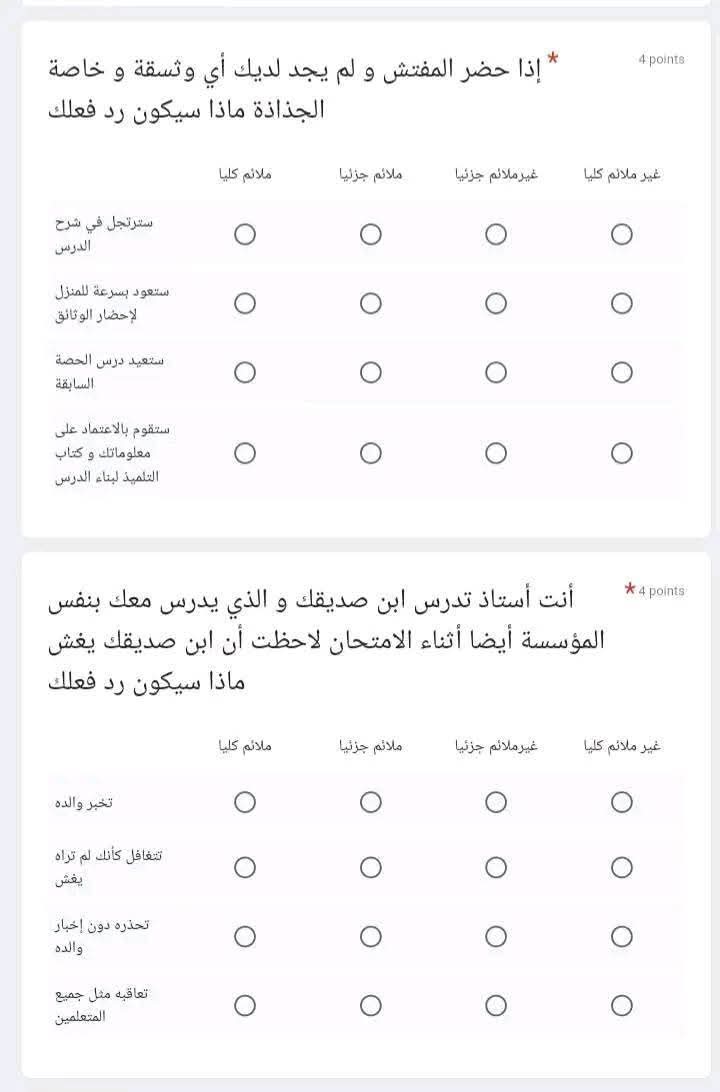Image resolution: width=720 pixels, height=1092 pixels.
Task: Select 'ملائم جزئيا' for 'ستقوم بالاعتماد على معلوماتك' row
Action: tap(371, 453)
